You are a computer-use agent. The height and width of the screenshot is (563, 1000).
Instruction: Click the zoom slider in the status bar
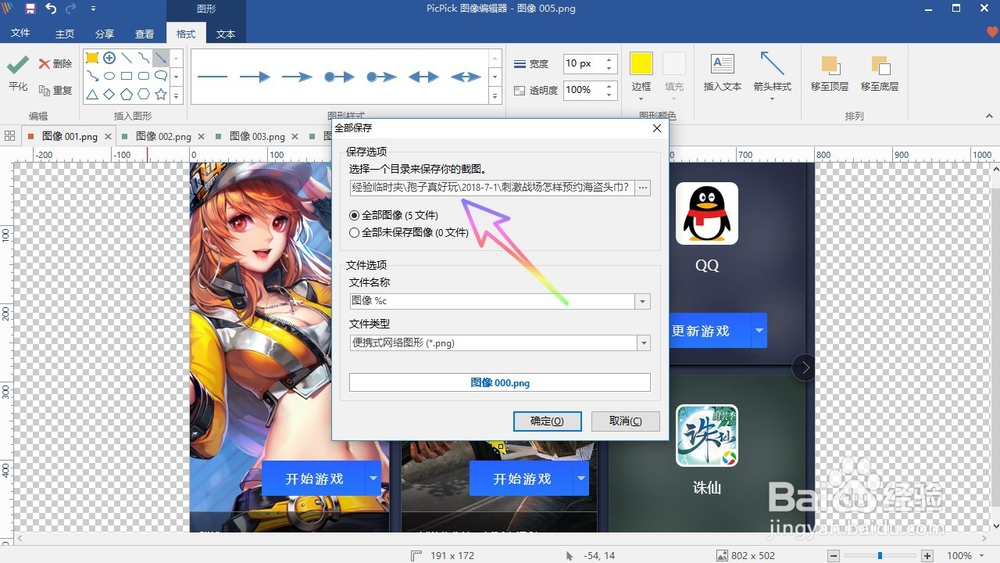coord(880,555)
